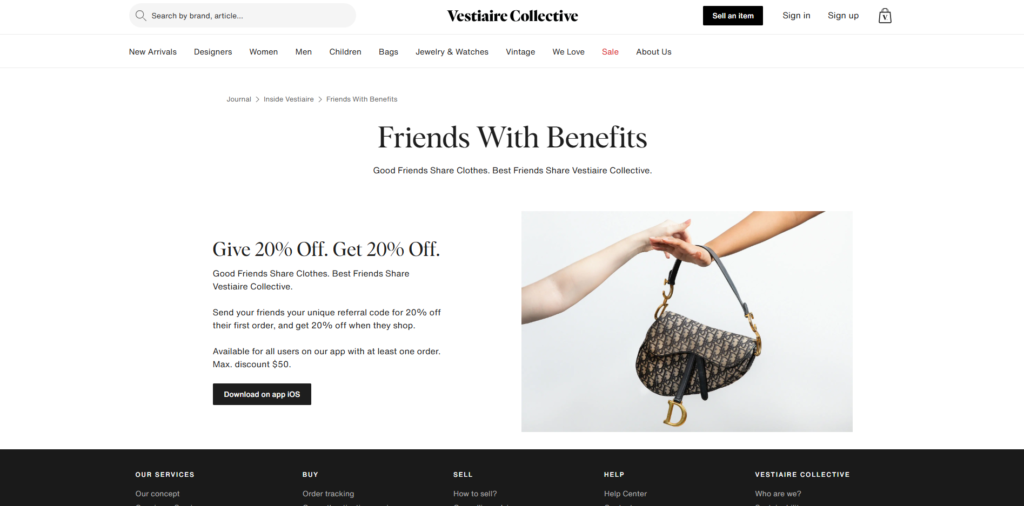This screenshot has width=1024, height=506.
Task: Open the Jewelry & Watches menu
Action: pos(452,52)
